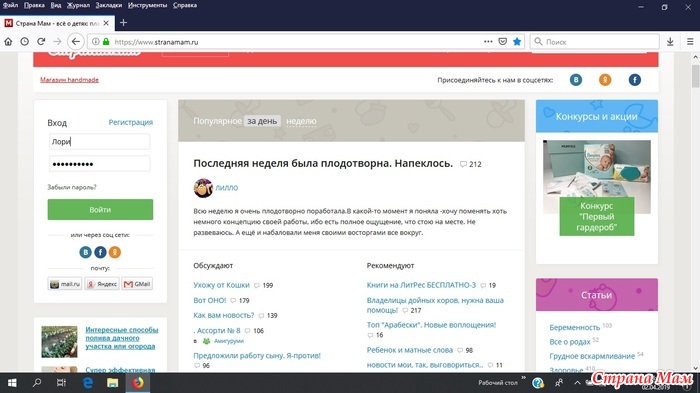Viewport: 700px width, 393px height.
Task: Switch to Firefox taskbar icon
Action: pos(138,383)
